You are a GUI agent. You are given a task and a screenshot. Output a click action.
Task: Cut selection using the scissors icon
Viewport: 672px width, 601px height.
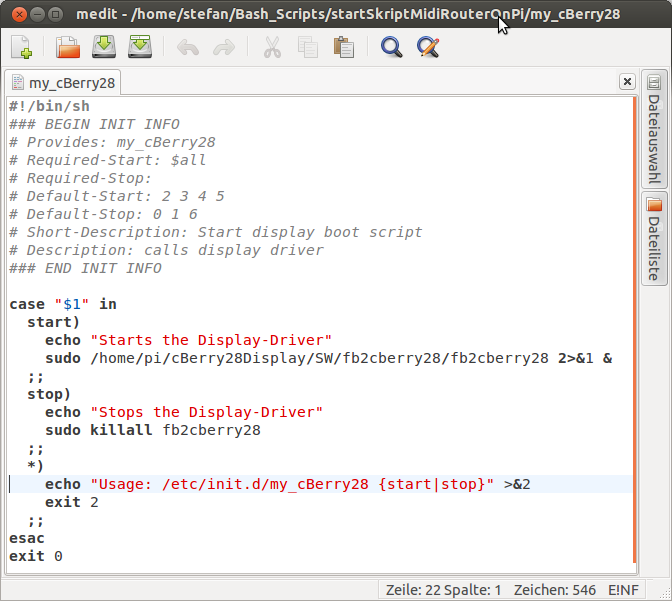(x=272, y=47)
